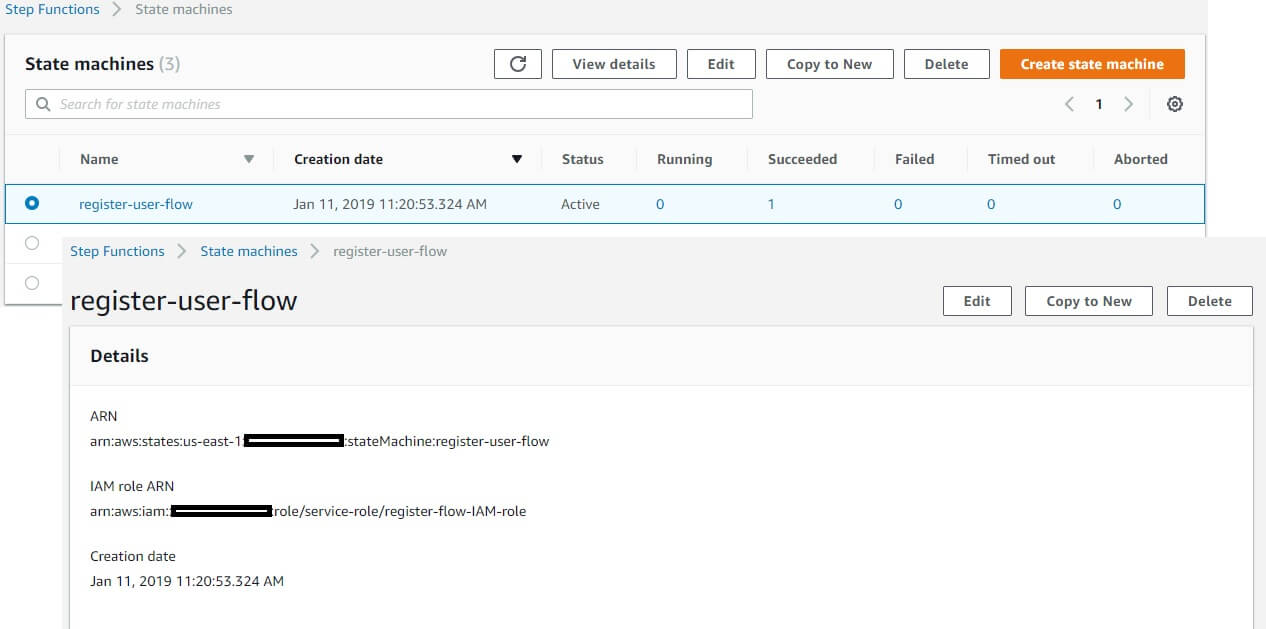Image resolution: width=1266 pixels, height=629 pixels.
Task: Click the Active status cell
Action: click(580, 204)
